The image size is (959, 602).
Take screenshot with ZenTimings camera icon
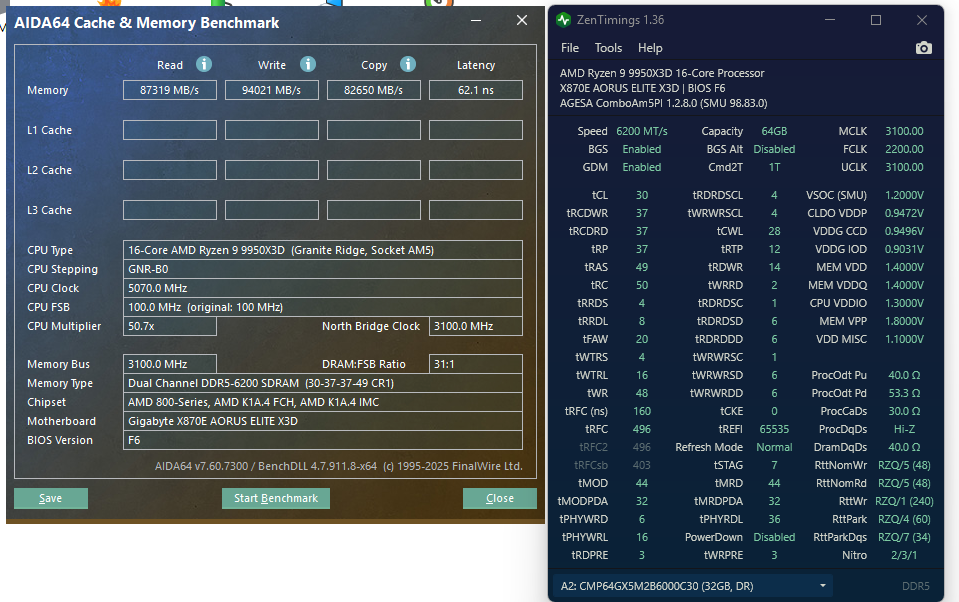click(923, 48)
